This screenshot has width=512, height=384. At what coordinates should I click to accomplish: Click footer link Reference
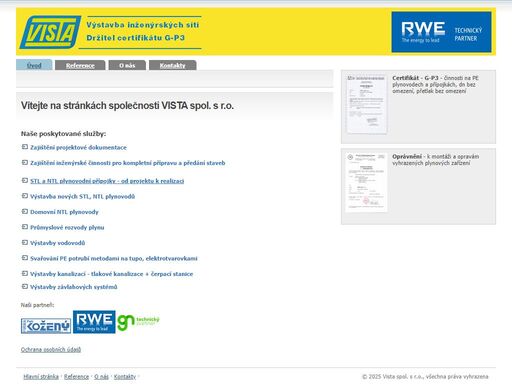(76, 377)
